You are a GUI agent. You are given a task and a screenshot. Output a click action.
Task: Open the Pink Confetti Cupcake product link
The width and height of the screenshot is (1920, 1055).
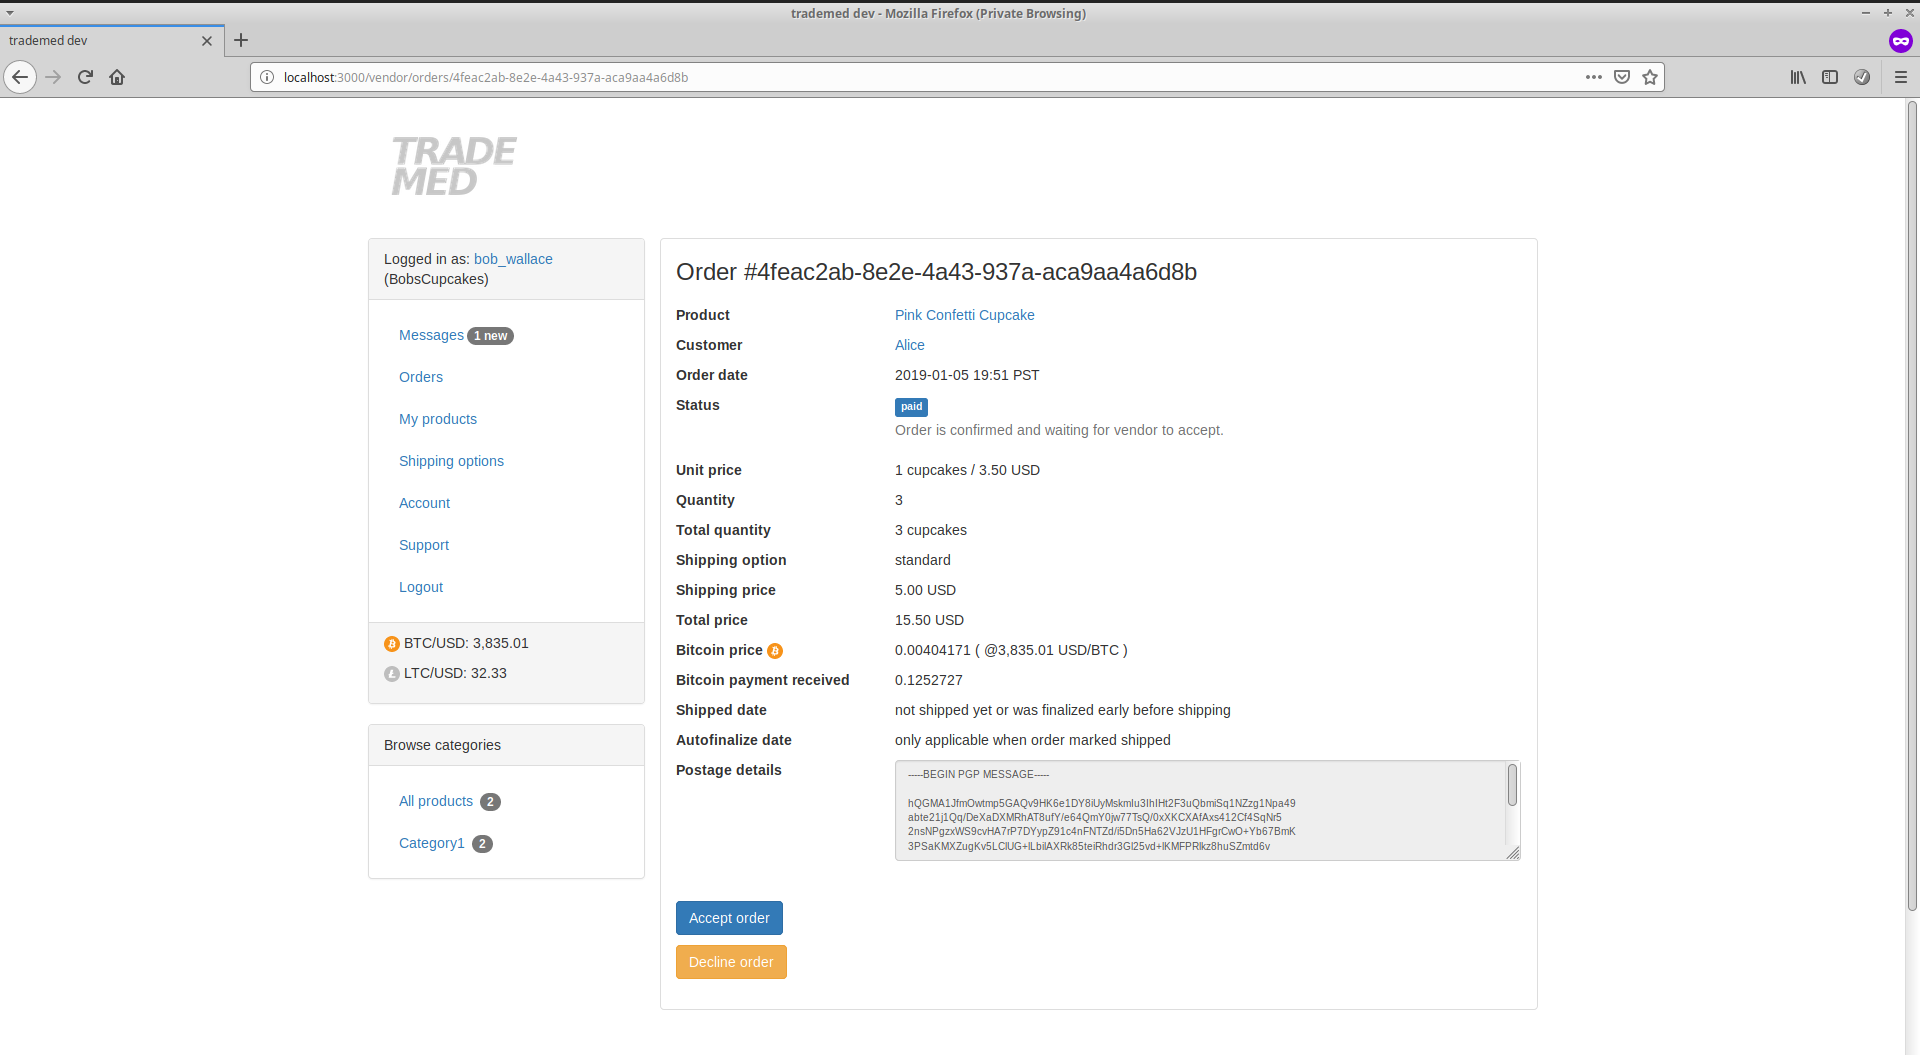click(x=964, y=315)
